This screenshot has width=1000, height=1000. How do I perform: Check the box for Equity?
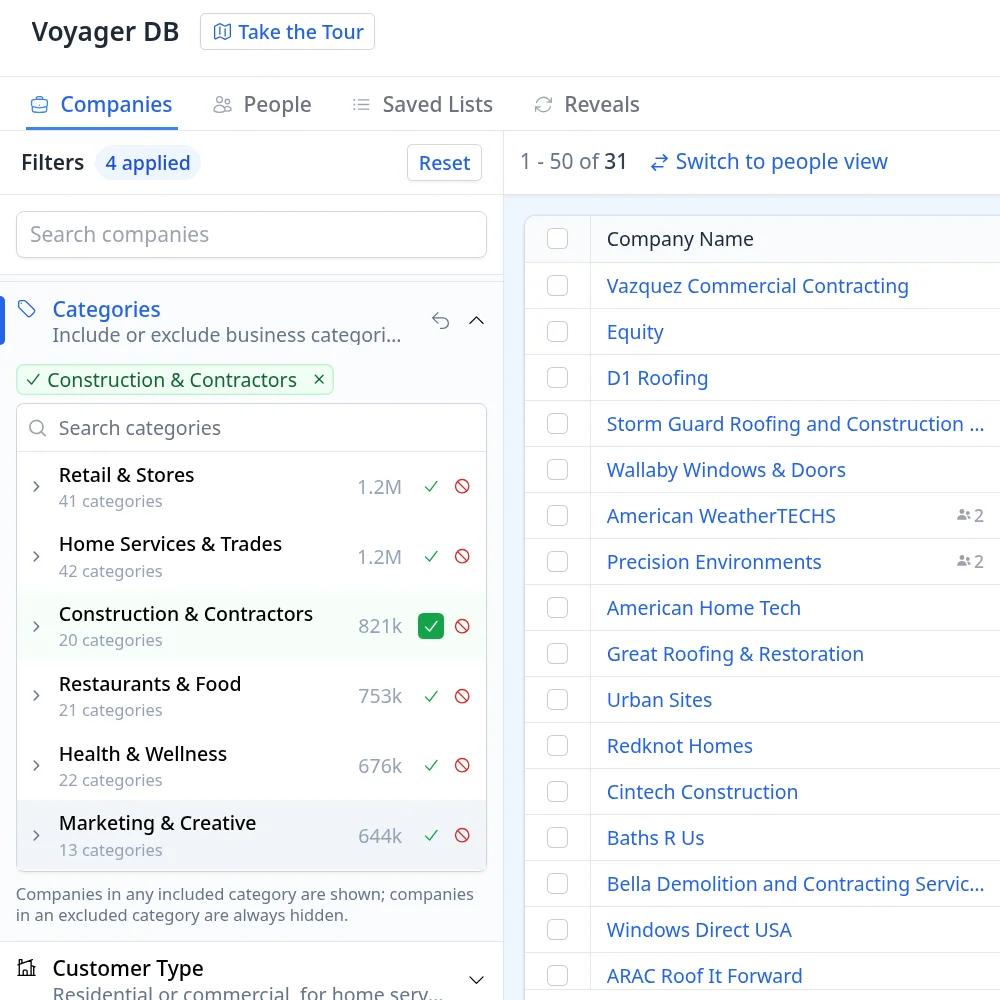pyautogui.click(x=557, y=332)
